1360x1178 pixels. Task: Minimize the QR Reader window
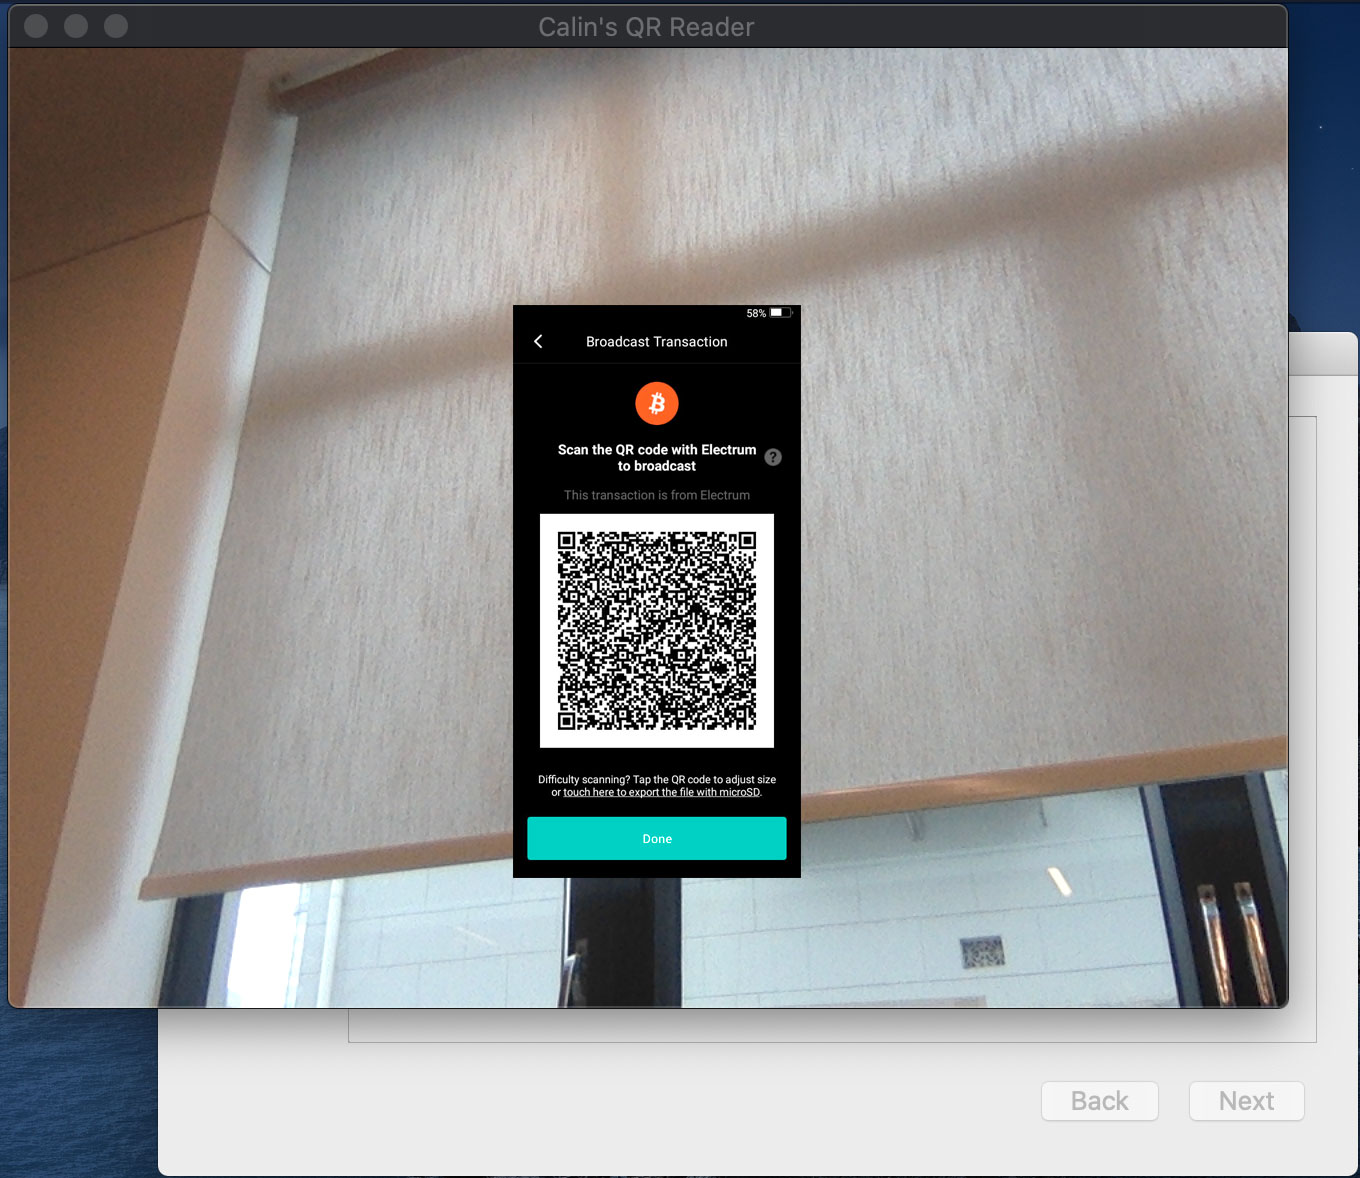(x=76, y=26)
